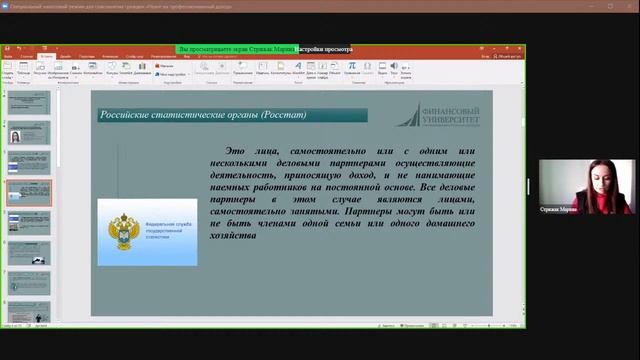Open My Add-ins dropdown
Screen dimensions: 640x360
pyautogui.click(x=172, y=74)
